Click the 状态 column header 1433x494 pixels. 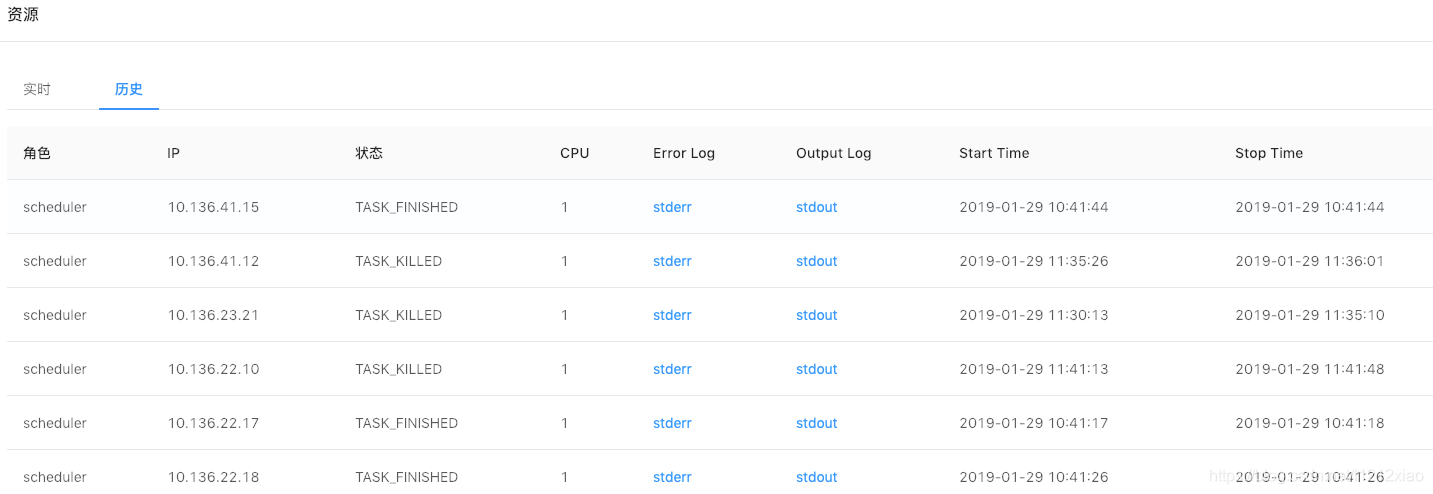[x=369, y=153]
